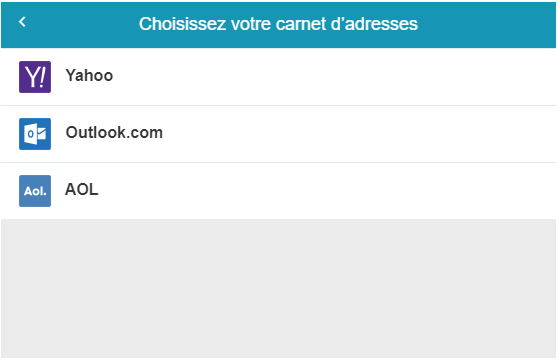Click the white 'Aol.' lettering in the logo
Image resolution: width=559 pixels, height=362 pixels.
click(35, 192)
